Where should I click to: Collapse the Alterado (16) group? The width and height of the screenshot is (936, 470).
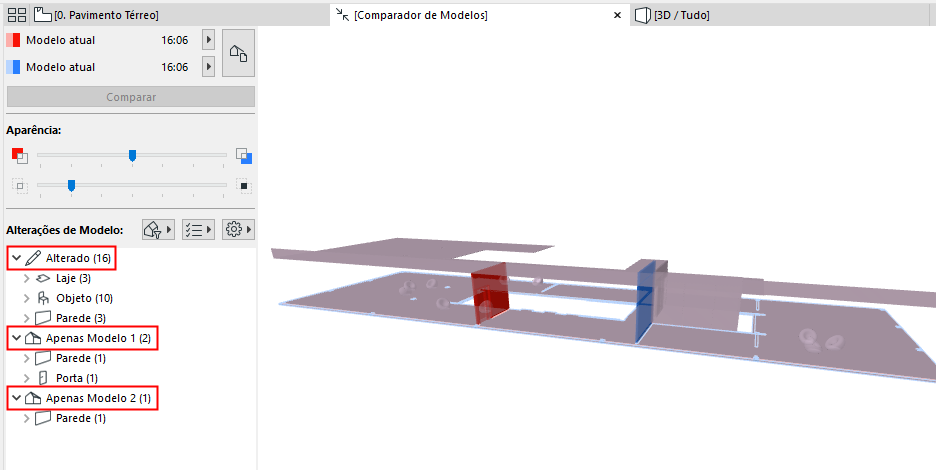(16, 258)
